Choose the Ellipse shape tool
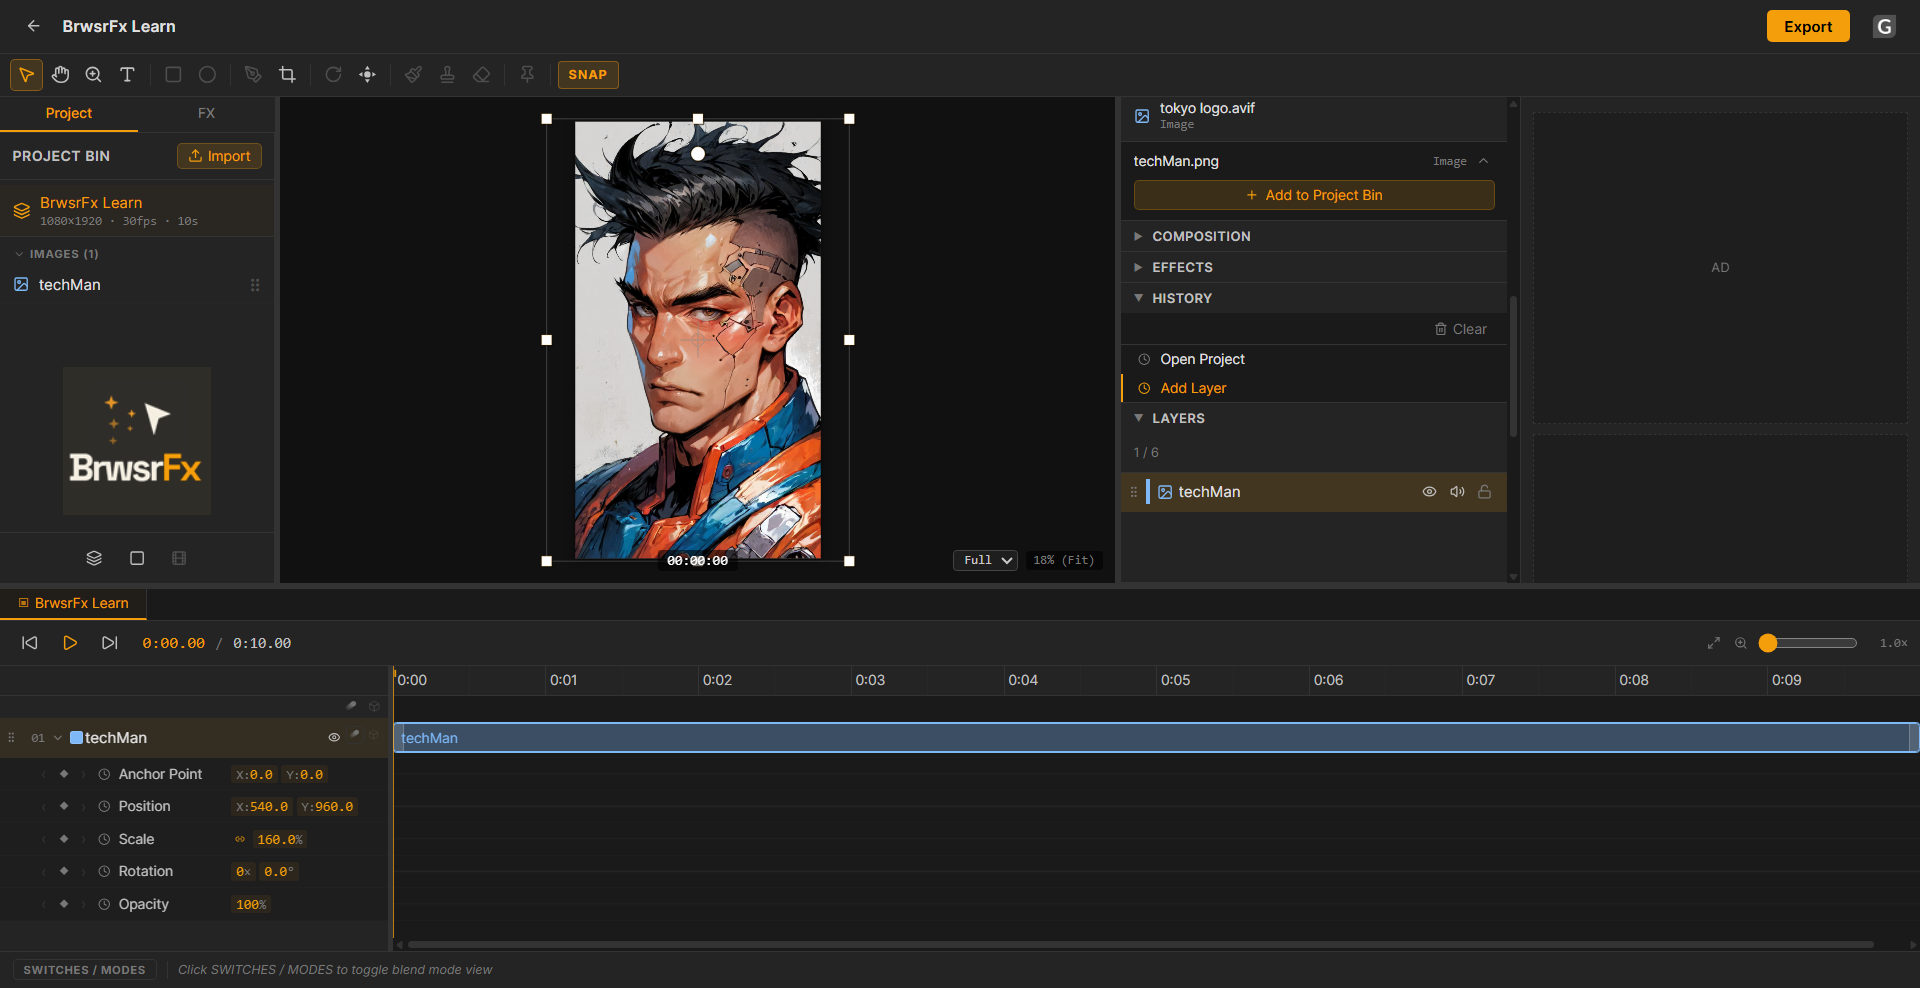 coord(207,75)
